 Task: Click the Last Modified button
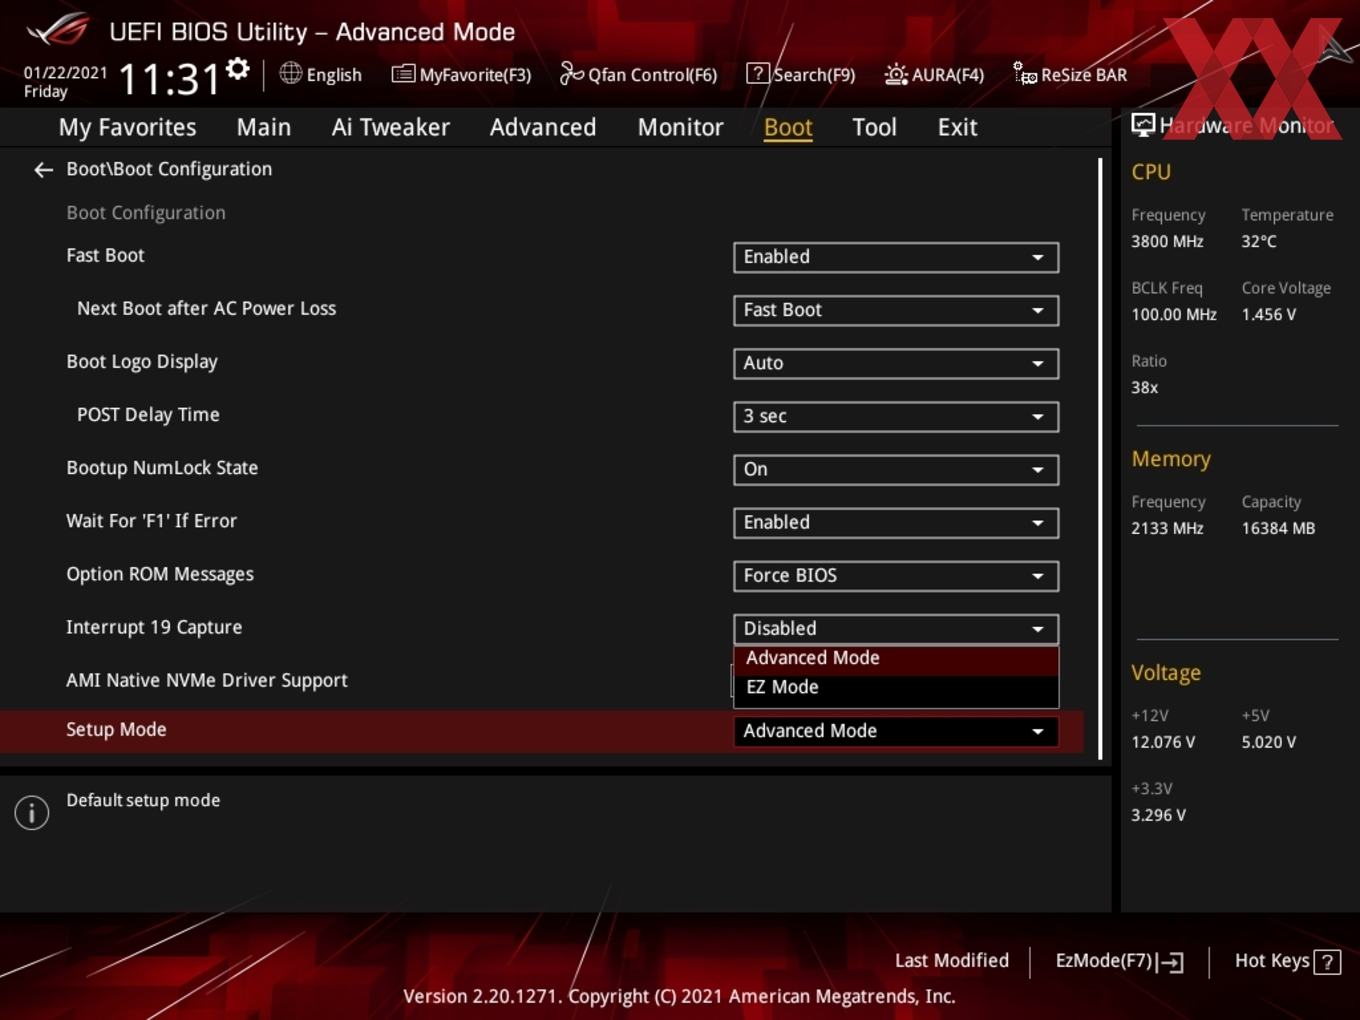click(952, 961)
